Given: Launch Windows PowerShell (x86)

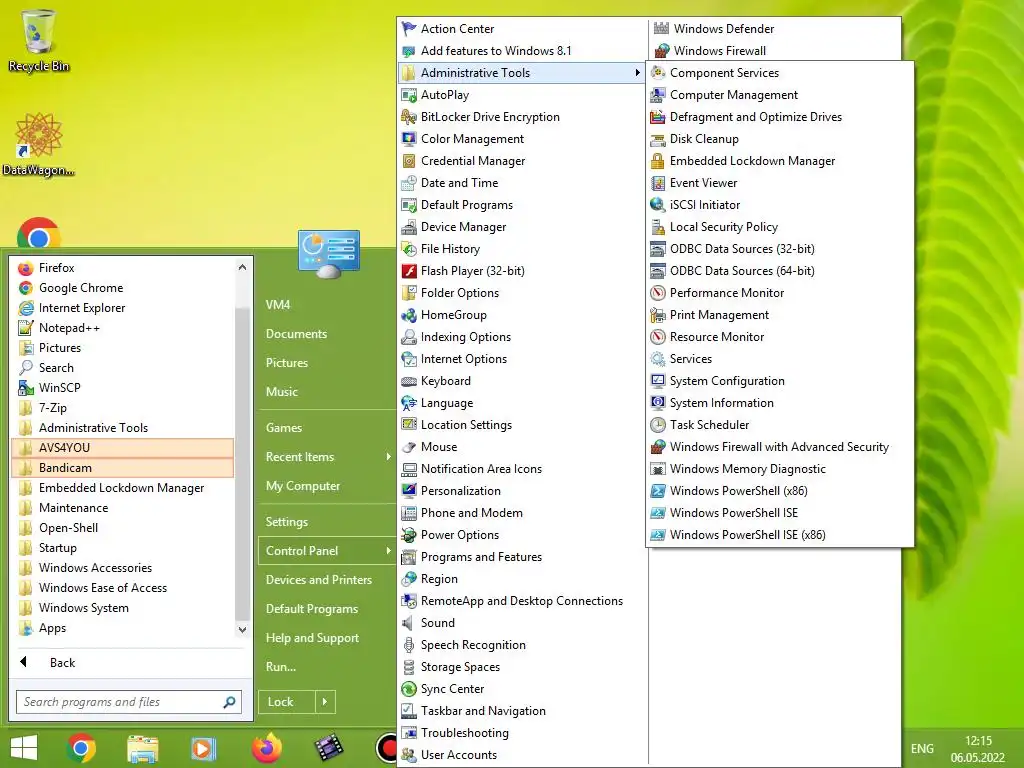Looking at the screenshot, I should [x=780, y=490].
